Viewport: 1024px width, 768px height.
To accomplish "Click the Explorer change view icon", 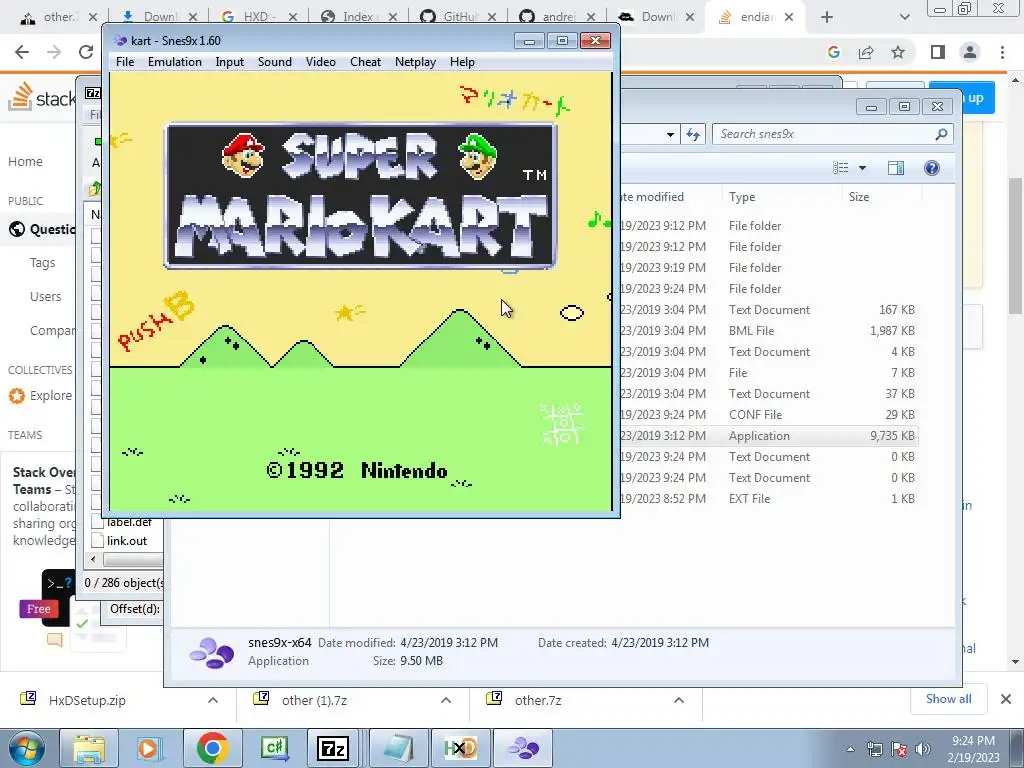I will click(x=840, y=168).
